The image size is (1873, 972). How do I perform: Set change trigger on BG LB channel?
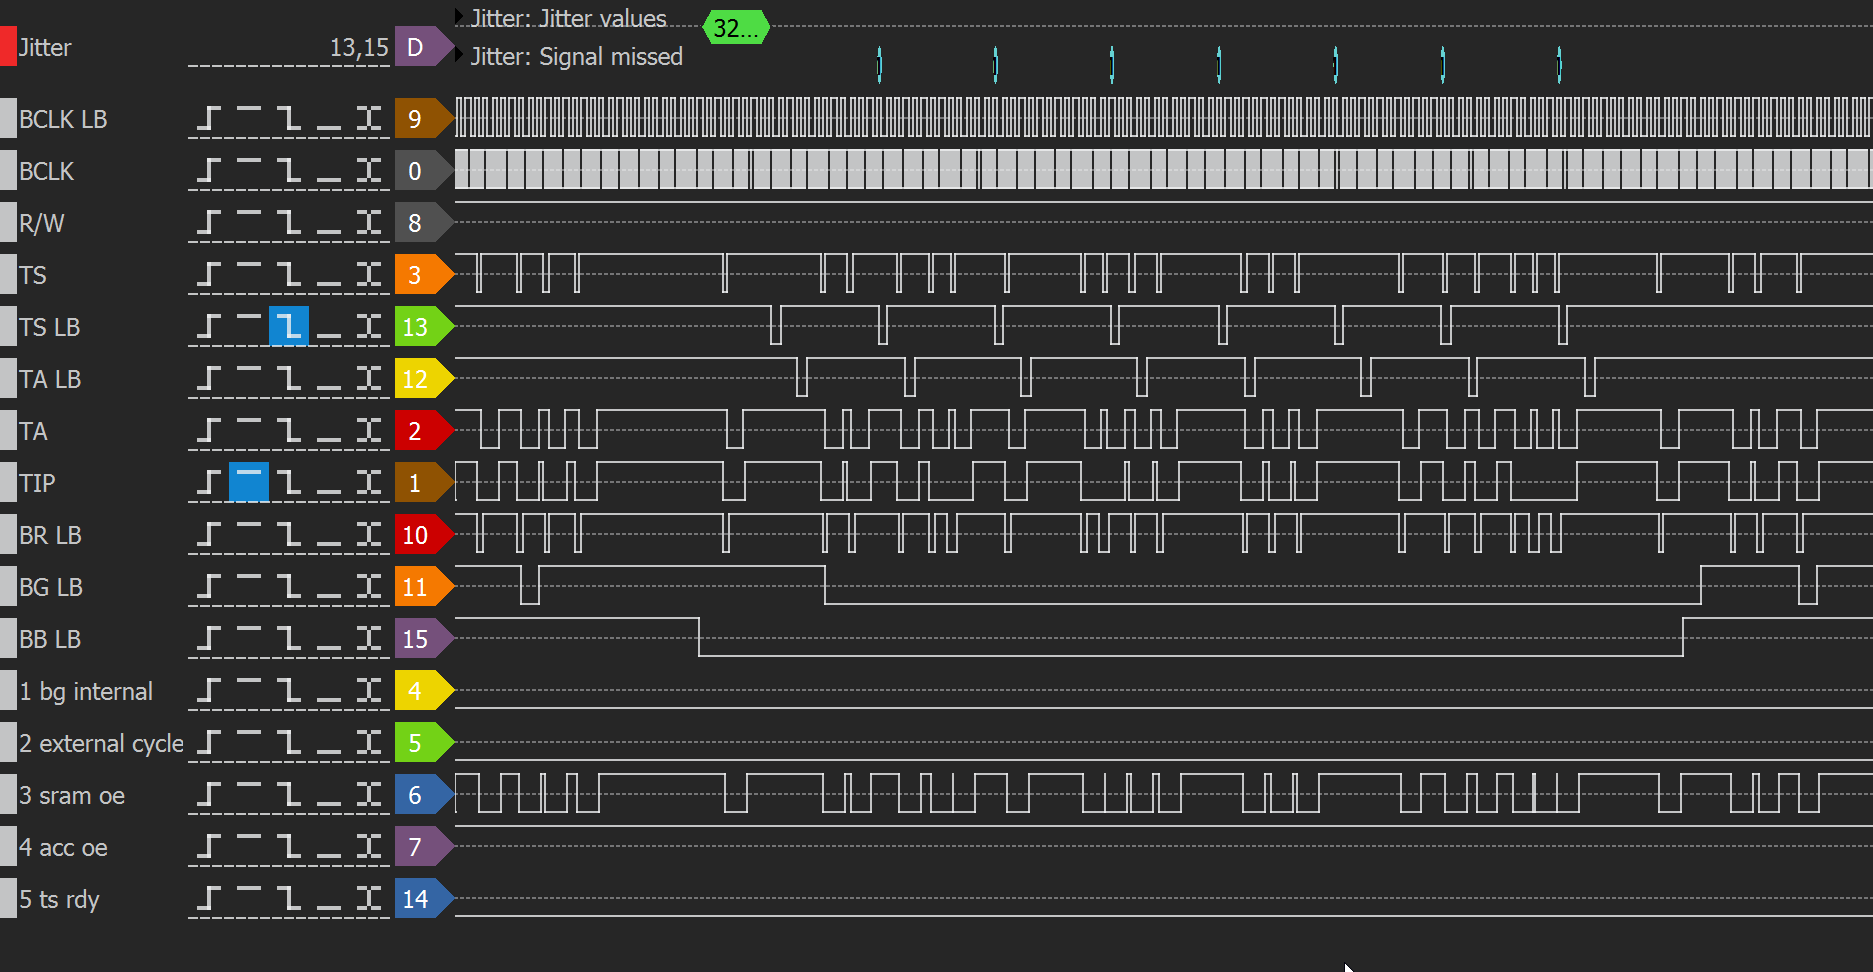coord(369,587)
